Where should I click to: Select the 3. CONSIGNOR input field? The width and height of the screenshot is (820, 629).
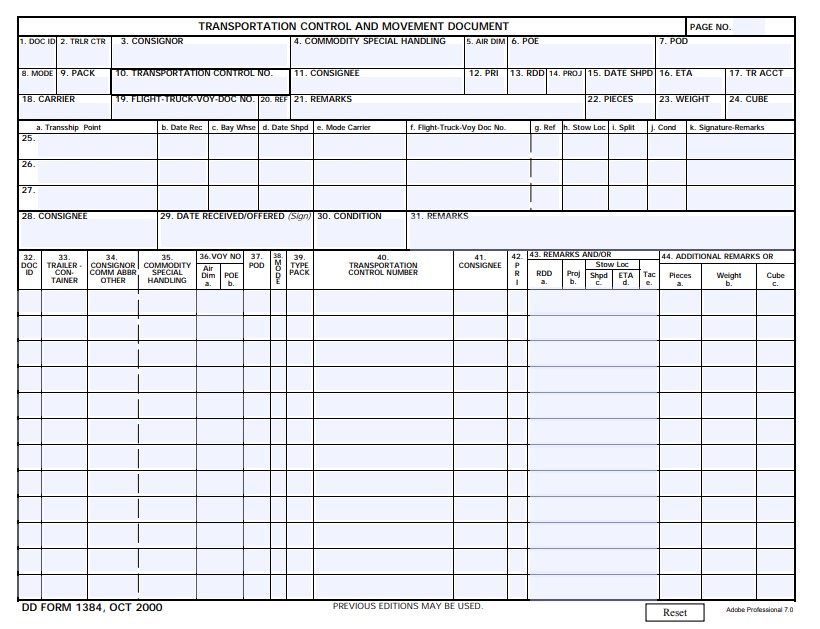tap(201, 56)
